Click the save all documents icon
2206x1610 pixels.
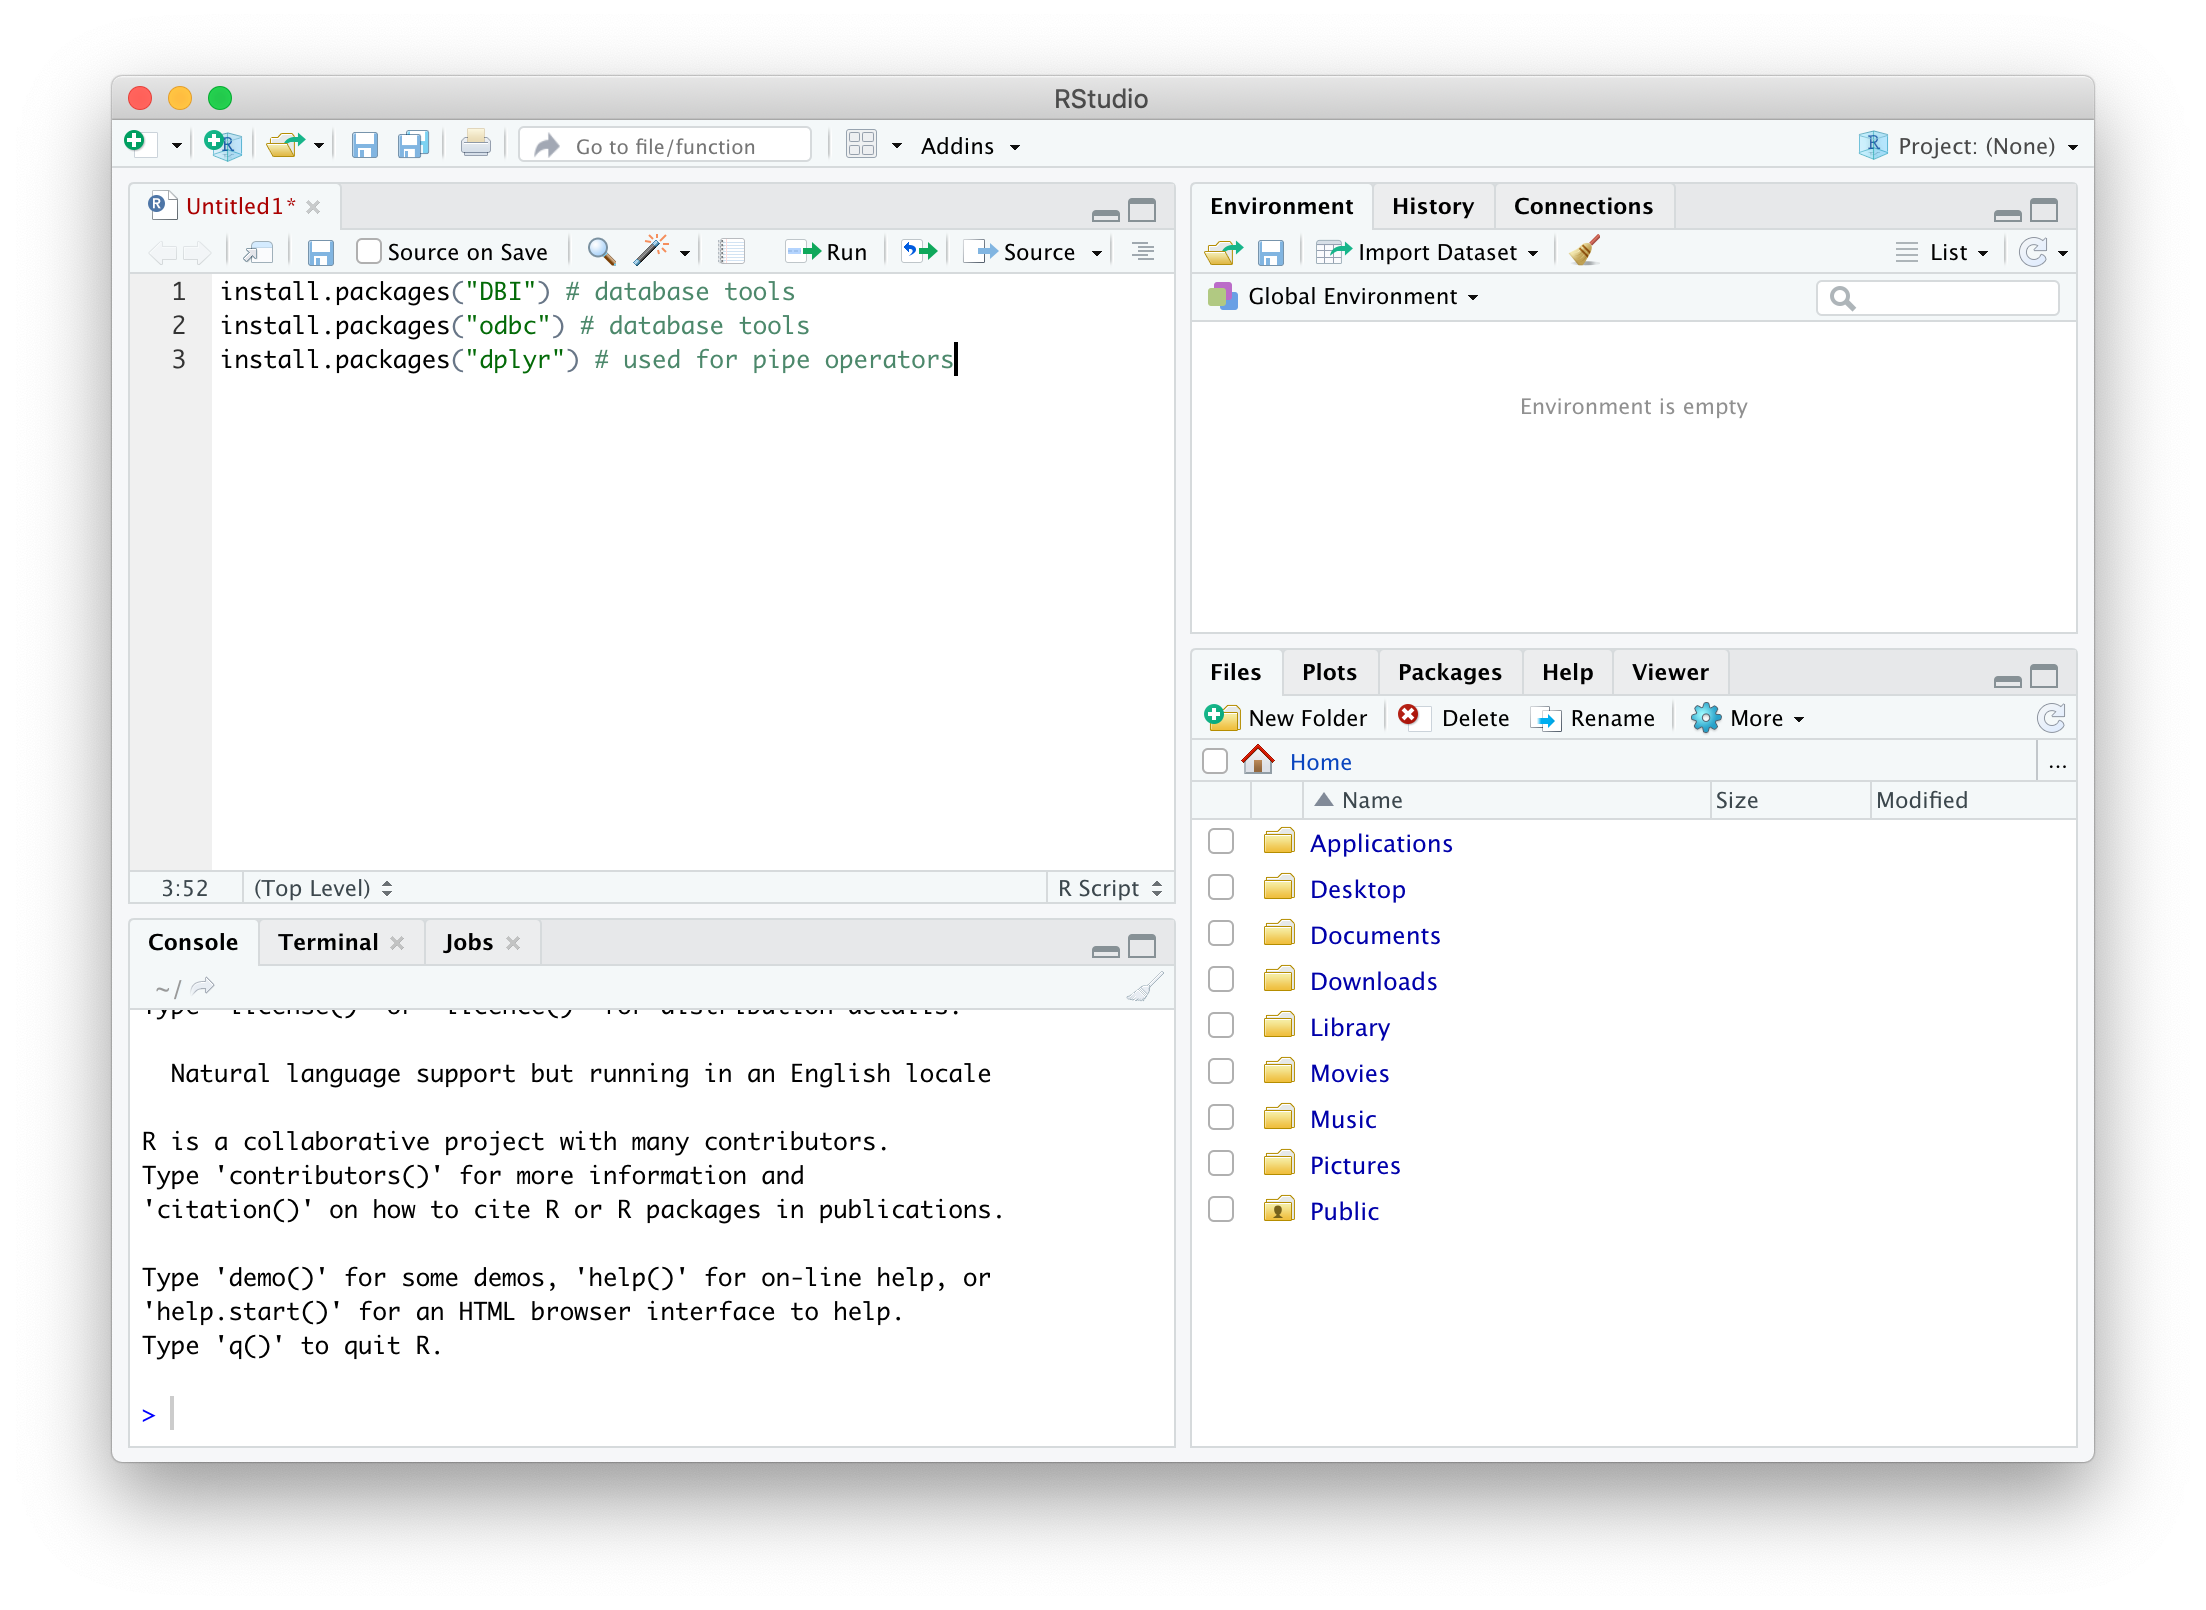click(x=413, y=146)
